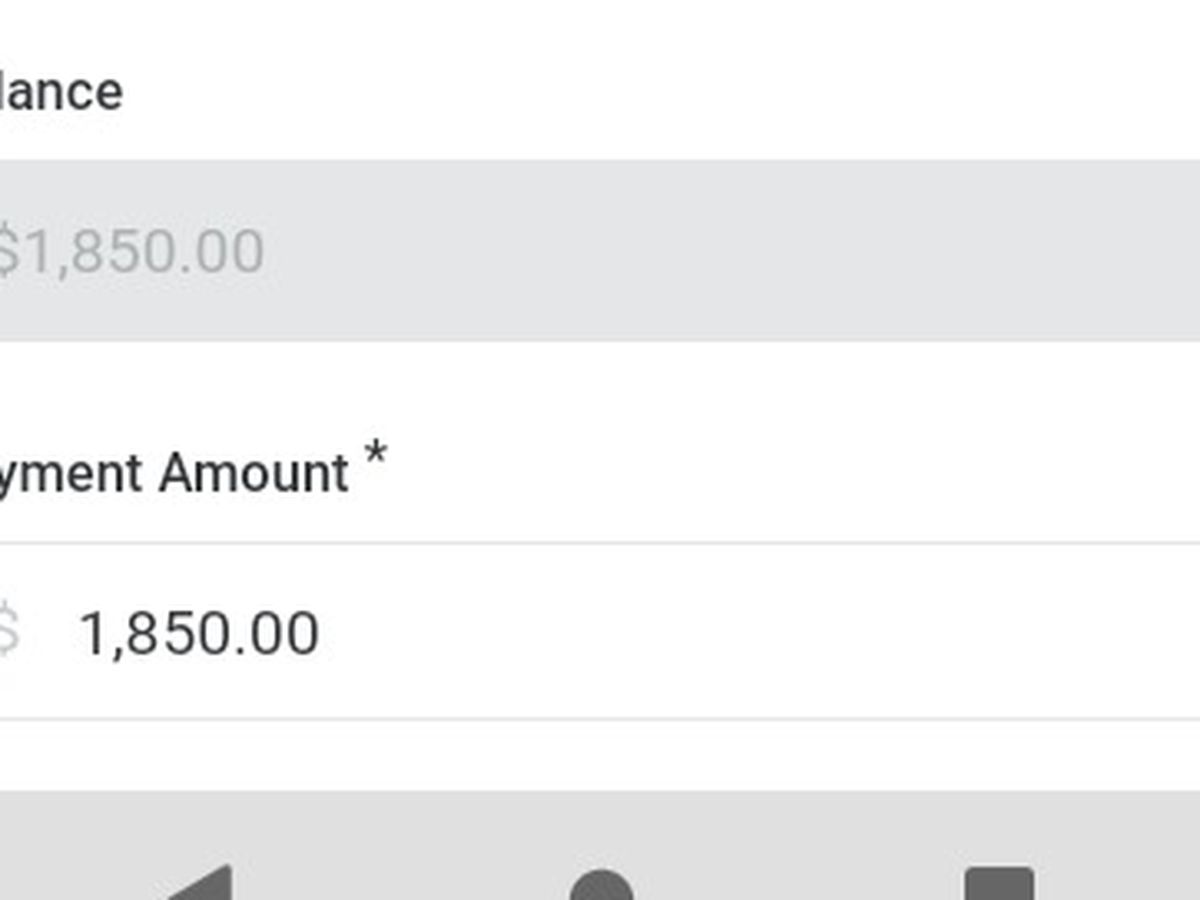Click the 1,850.00 value in Payment Amount
Viewport: 1200px width, 900px height.
click(x=199, y=633)
